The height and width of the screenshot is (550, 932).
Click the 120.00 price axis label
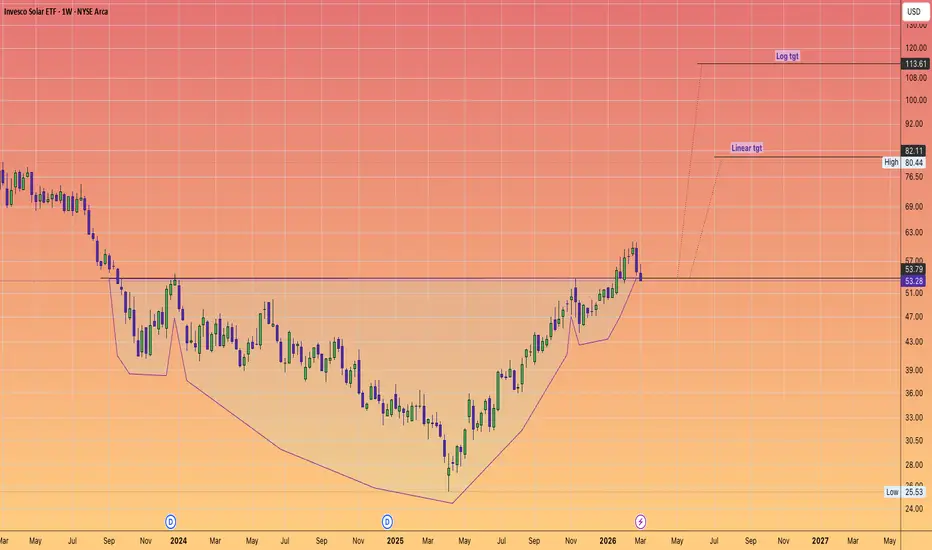(x=915, y=48)
